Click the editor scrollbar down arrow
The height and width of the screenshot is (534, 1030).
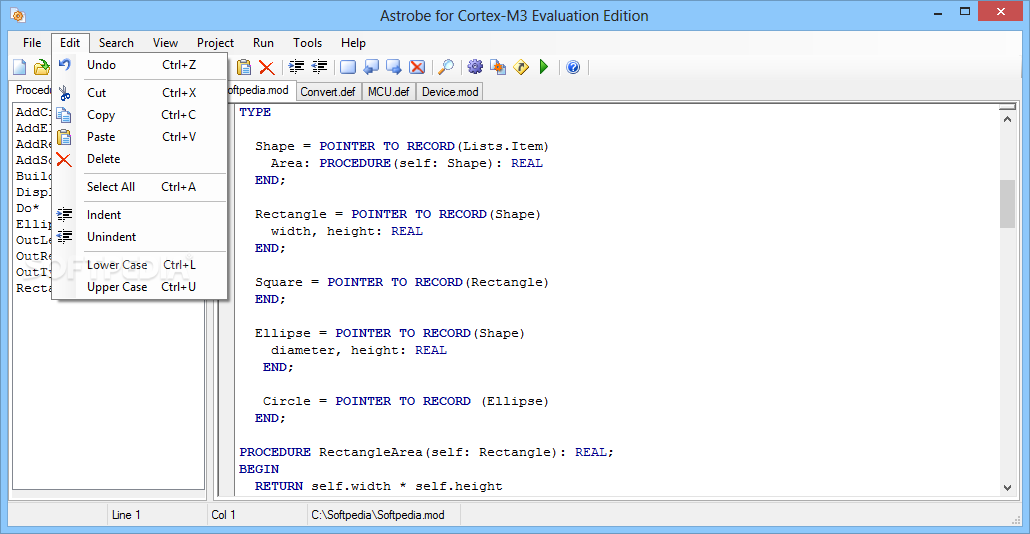(1007, 487)
